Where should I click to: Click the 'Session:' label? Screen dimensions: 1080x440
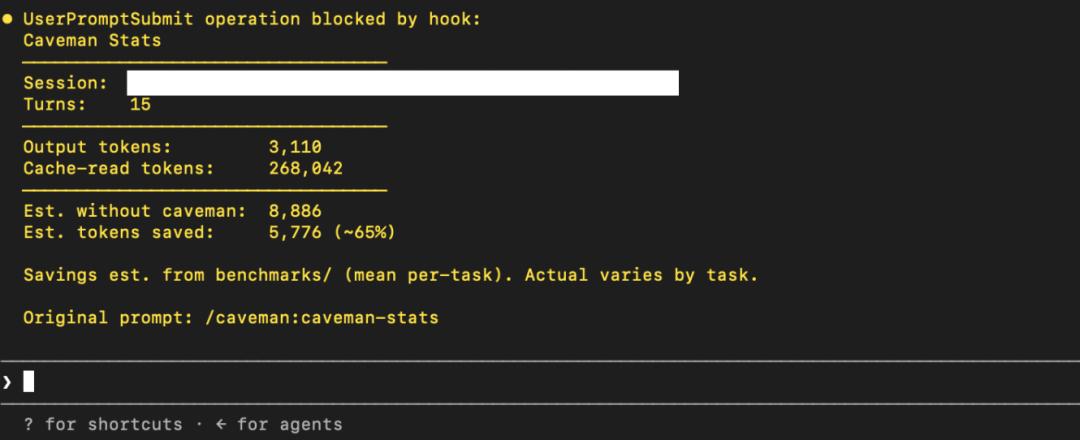(65, 83)
